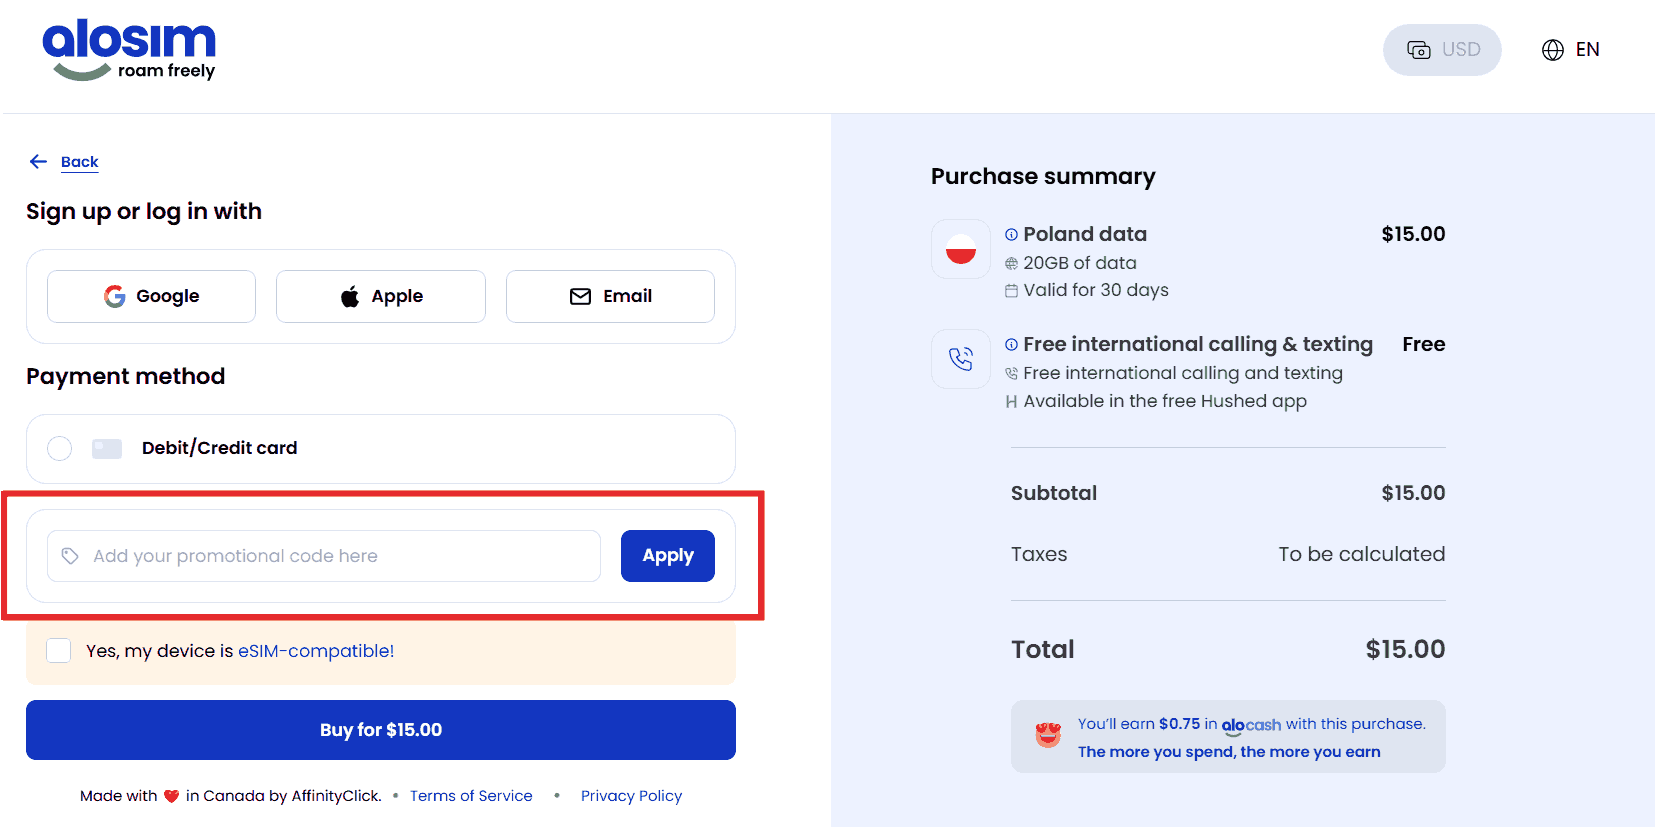Open the EN language selector
This screenshot has width=1655, height=827.
coord(1570,50)
